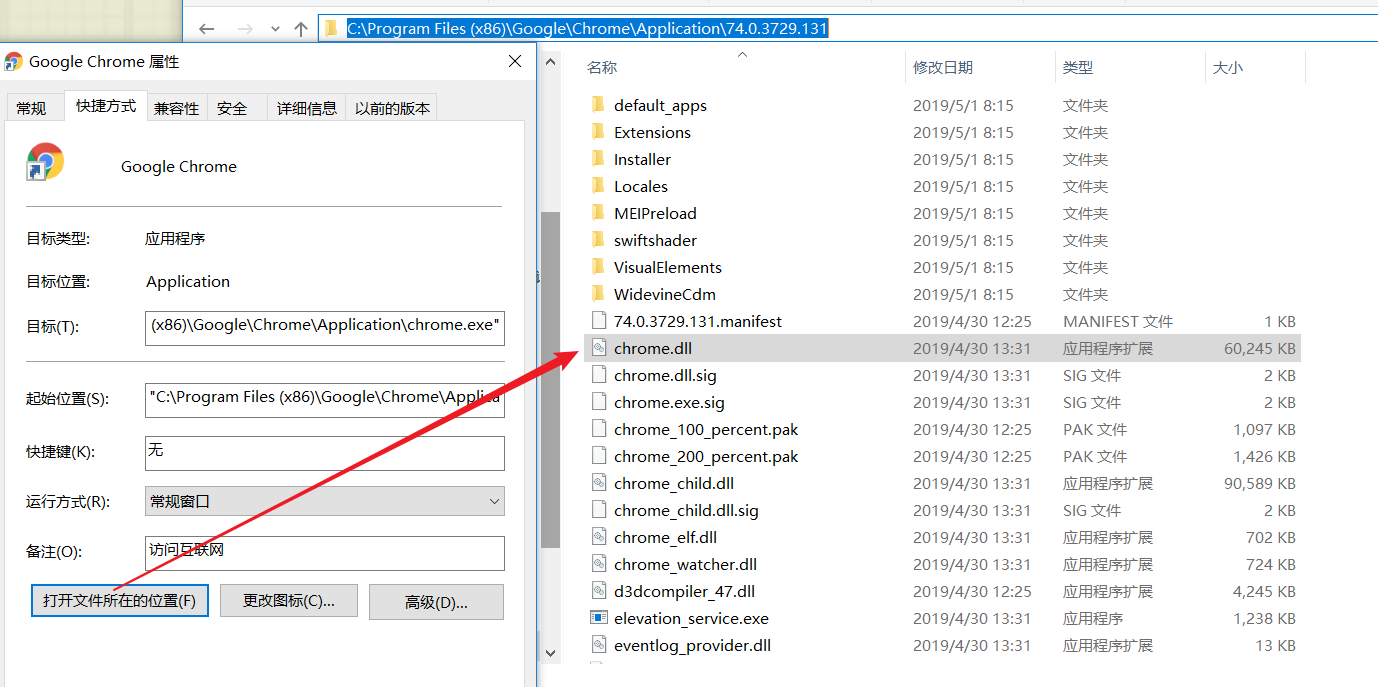This screenshot has height=687, width=1378.
Task: Click the chrome.dll.sig file icon
Action: pos(598,375)
